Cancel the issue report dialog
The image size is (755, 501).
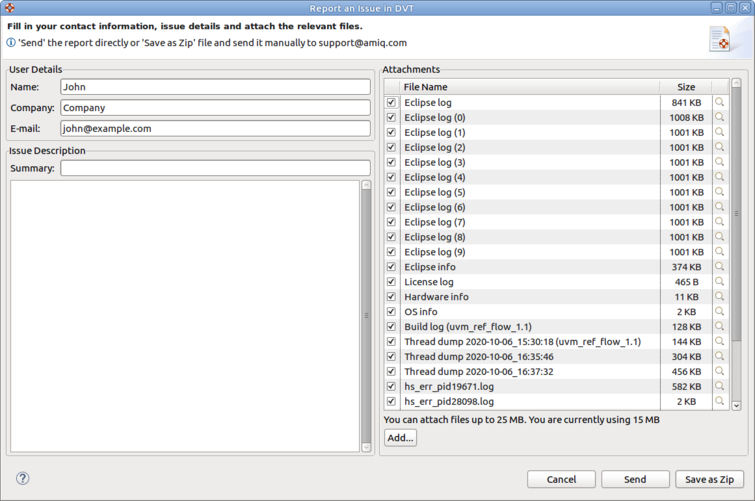pos(561,479)
